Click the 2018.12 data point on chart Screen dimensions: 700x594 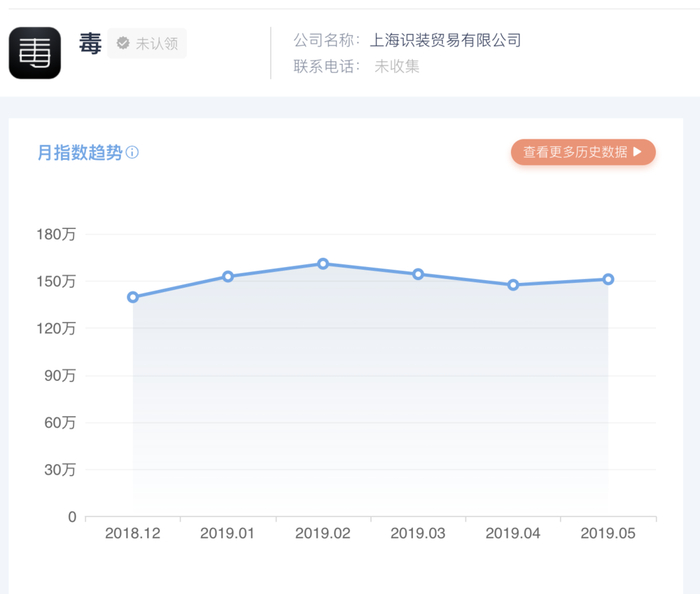(133, 297)
